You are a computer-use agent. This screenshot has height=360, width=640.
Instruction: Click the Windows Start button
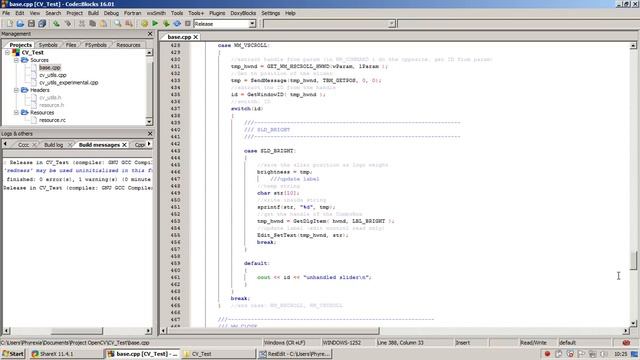[13, 354]
